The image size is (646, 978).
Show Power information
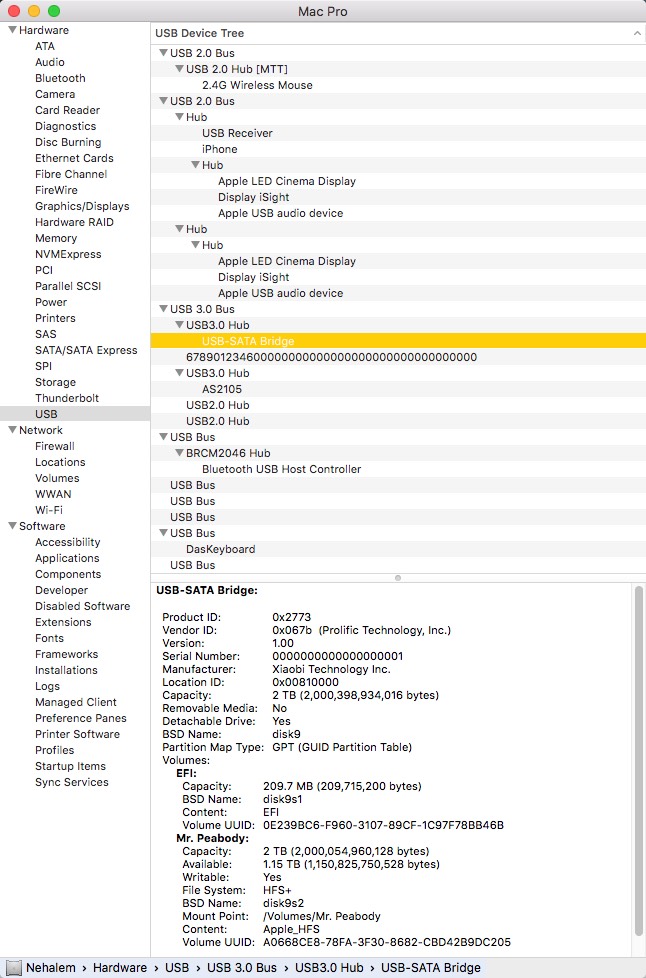51,303
